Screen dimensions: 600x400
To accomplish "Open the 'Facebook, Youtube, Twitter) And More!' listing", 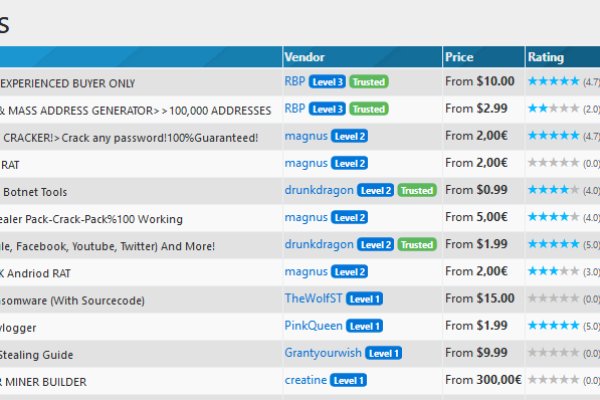I will (107, 247).
